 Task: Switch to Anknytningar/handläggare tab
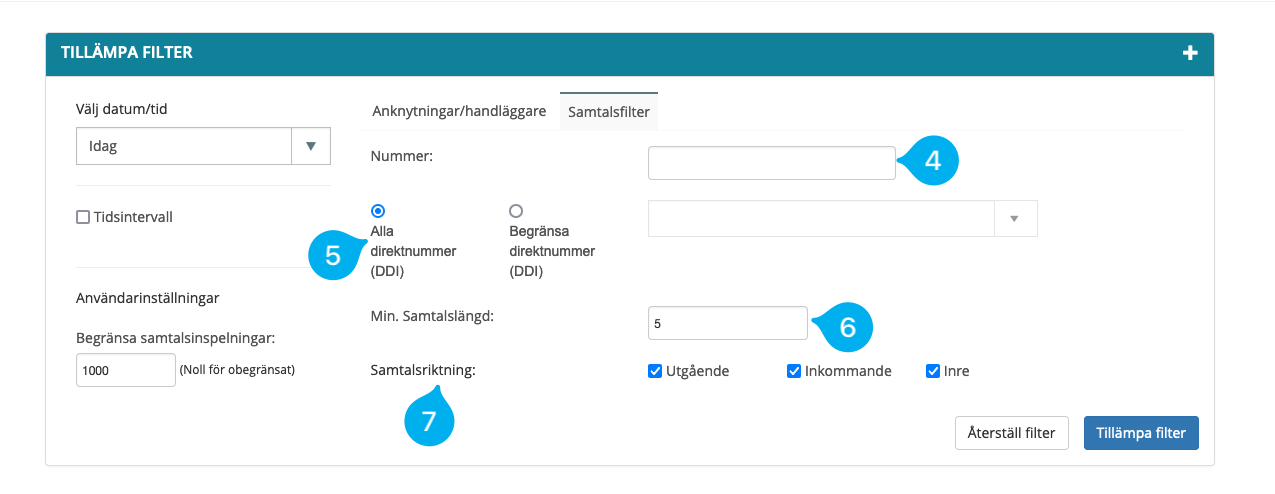pyautogui.click(x=459, y=111)
